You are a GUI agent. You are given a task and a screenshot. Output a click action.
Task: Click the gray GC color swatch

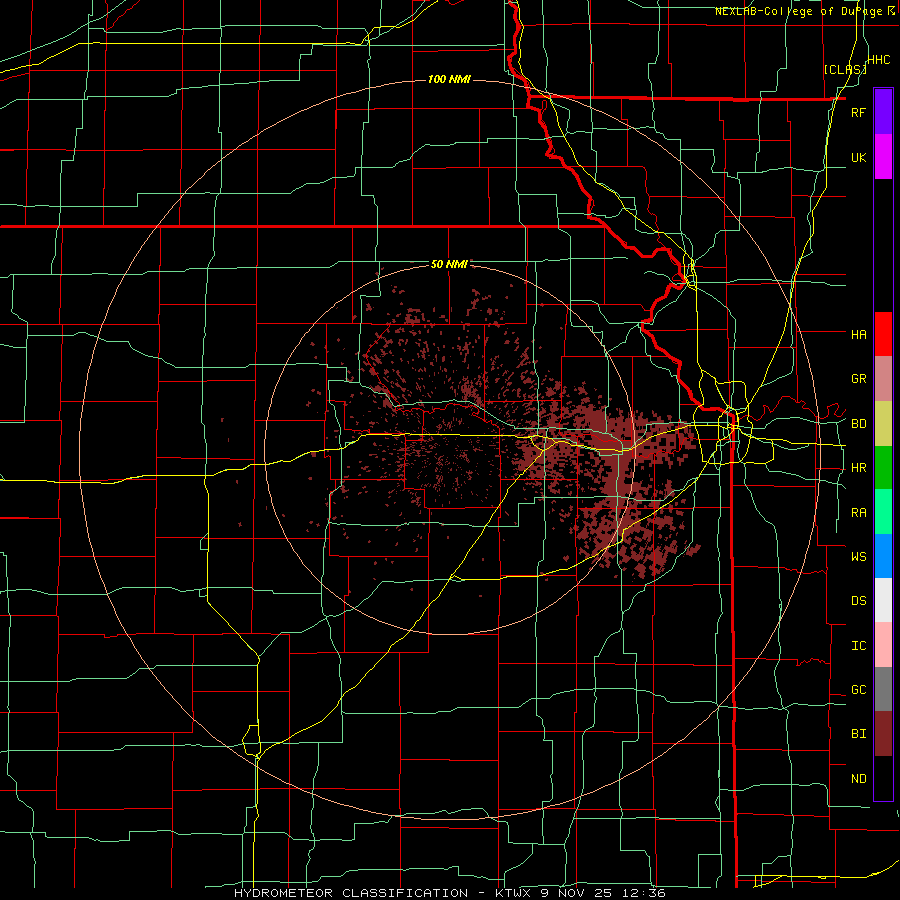pos(883,689)
